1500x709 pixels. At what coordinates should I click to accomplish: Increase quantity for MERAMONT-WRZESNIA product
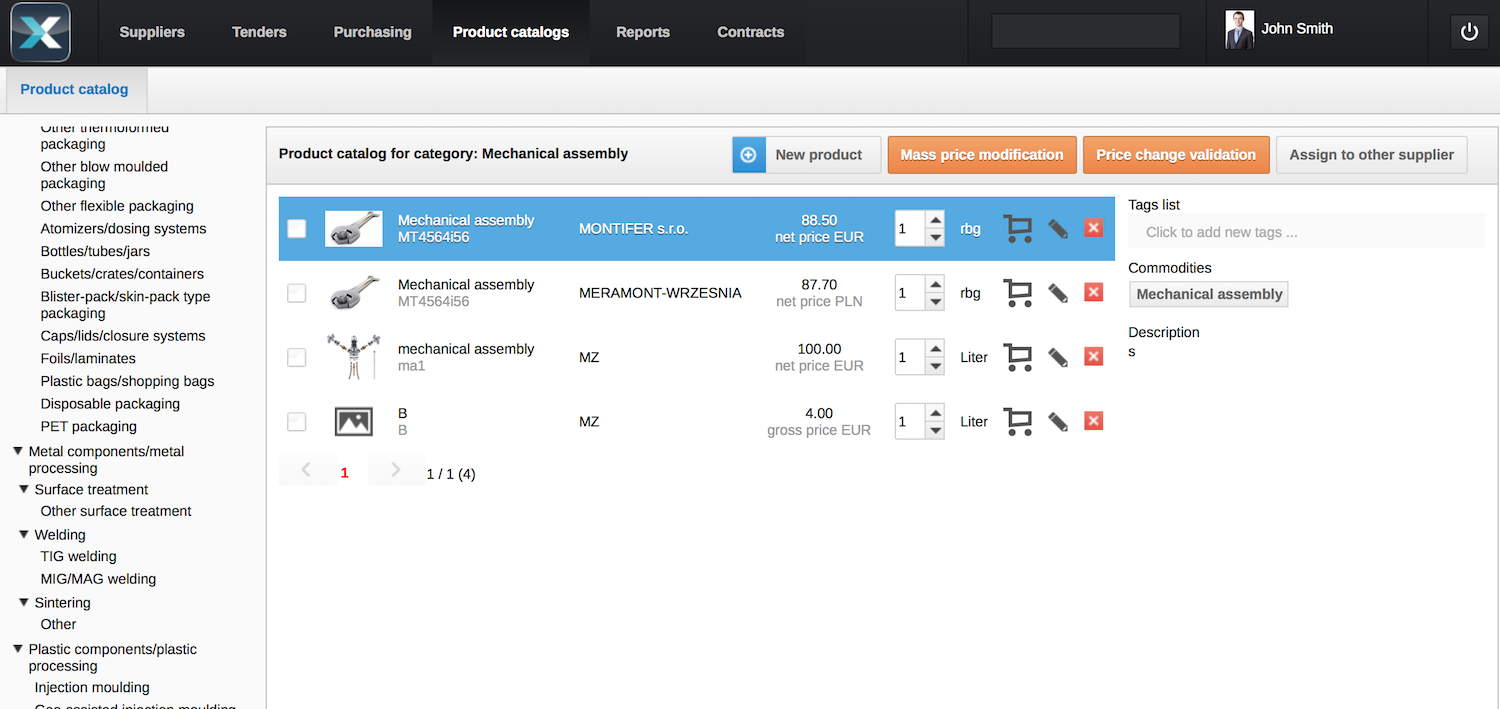(935, 284)
